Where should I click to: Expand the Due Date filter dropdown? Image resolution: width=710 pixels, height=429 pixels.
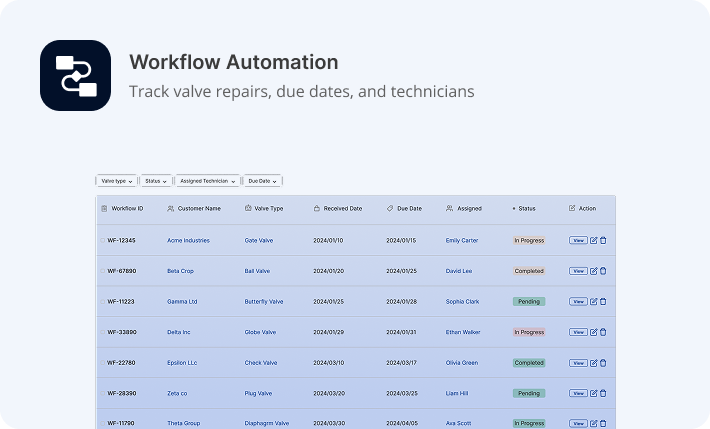(x=262, y=181)
